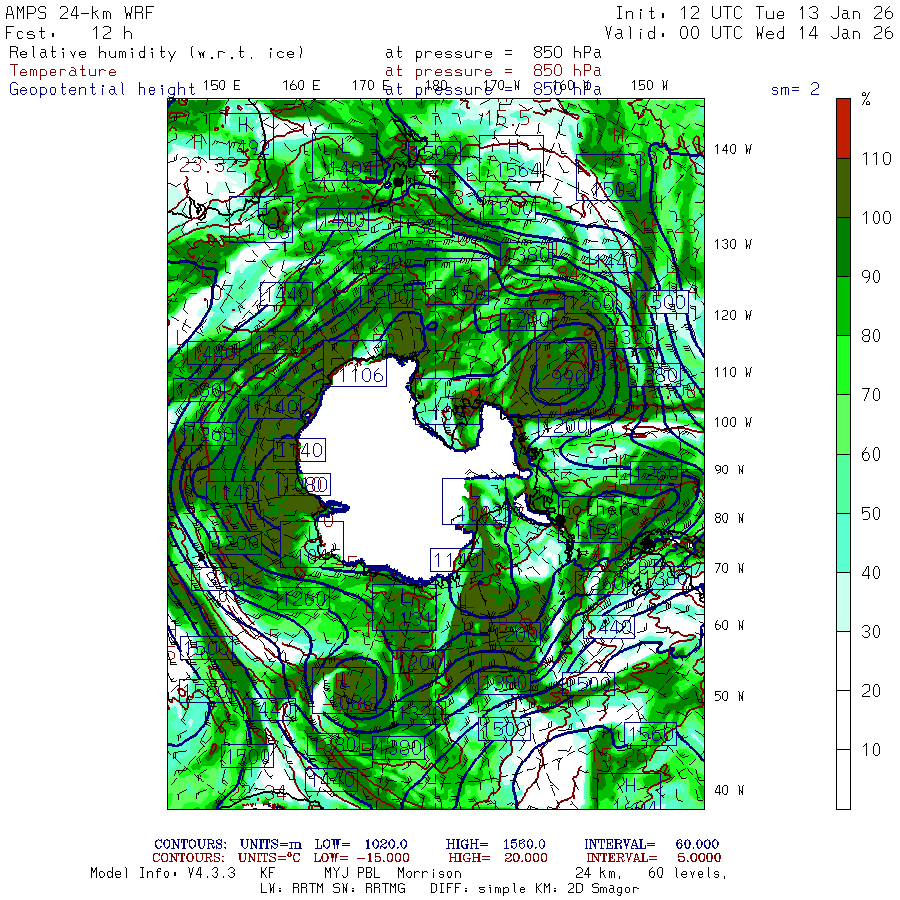Click the '40 W' longitude label
Viewport: 900px width, 900px height.
[x=730, y=790]
